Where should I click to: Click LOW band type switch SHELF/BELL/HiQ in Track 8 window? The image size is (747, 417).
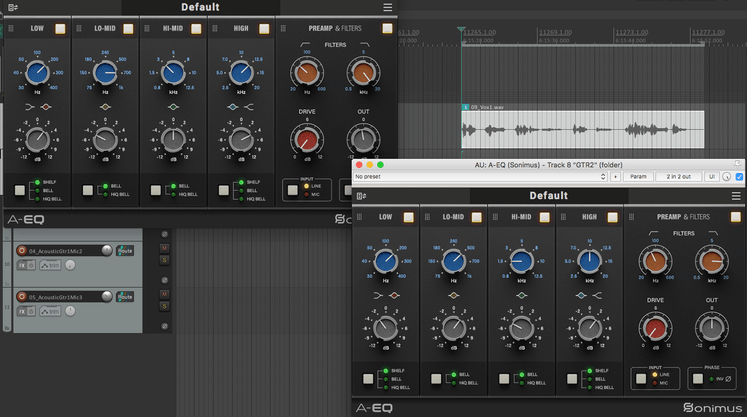tap(368, 379)
